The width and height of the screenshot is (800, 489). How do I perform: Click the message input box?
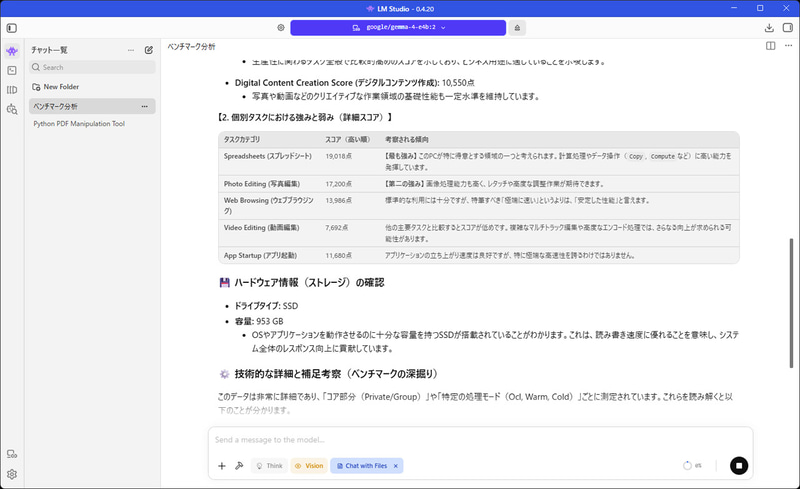tap(480, 440)
